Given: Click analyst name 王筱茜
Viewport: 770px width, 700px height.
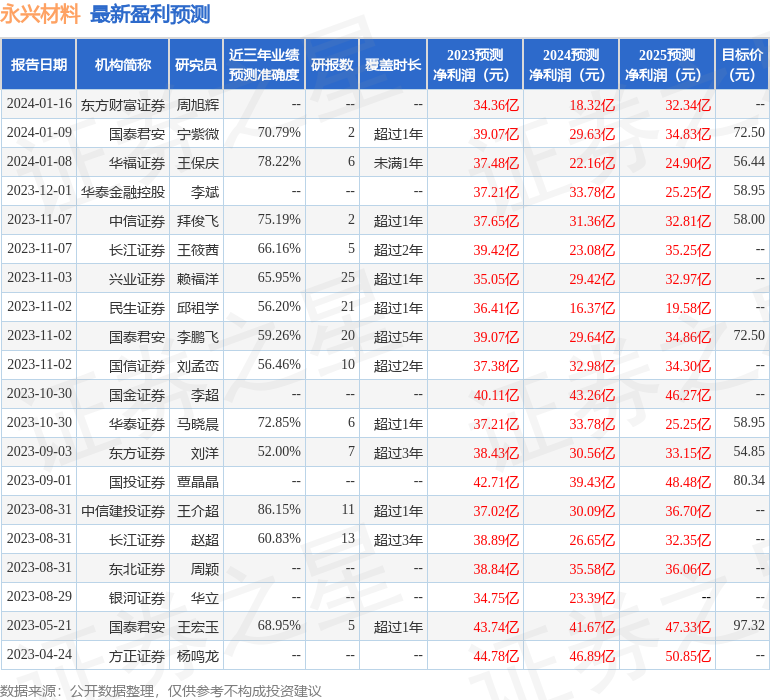Looking at the screenshot, I should point(198,250).
